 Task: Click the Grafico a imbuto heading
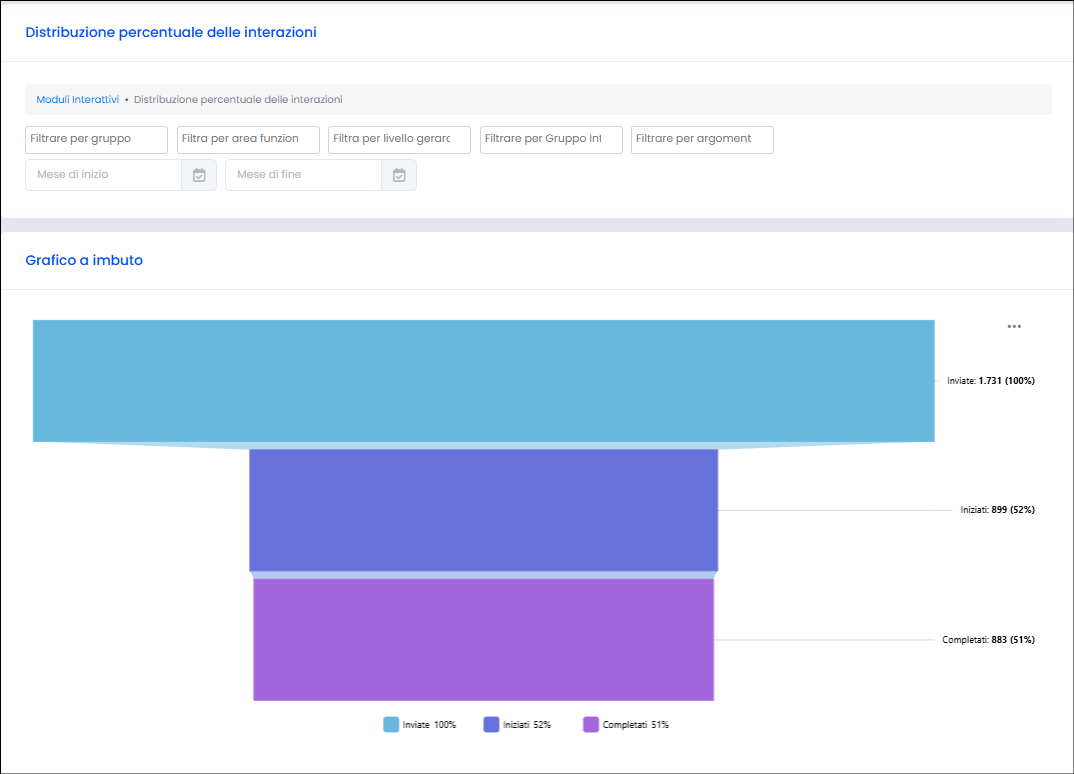84,260
